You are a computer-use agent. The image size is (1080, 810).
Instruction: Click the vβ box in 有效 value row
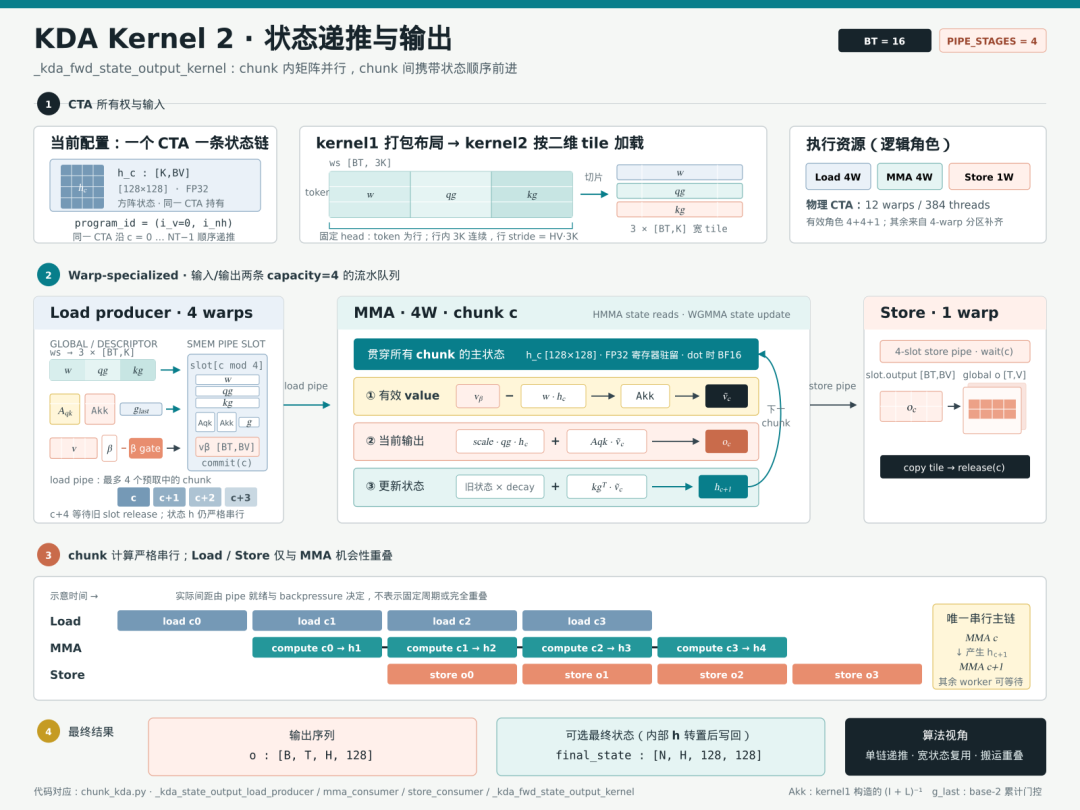click(478, 396)
